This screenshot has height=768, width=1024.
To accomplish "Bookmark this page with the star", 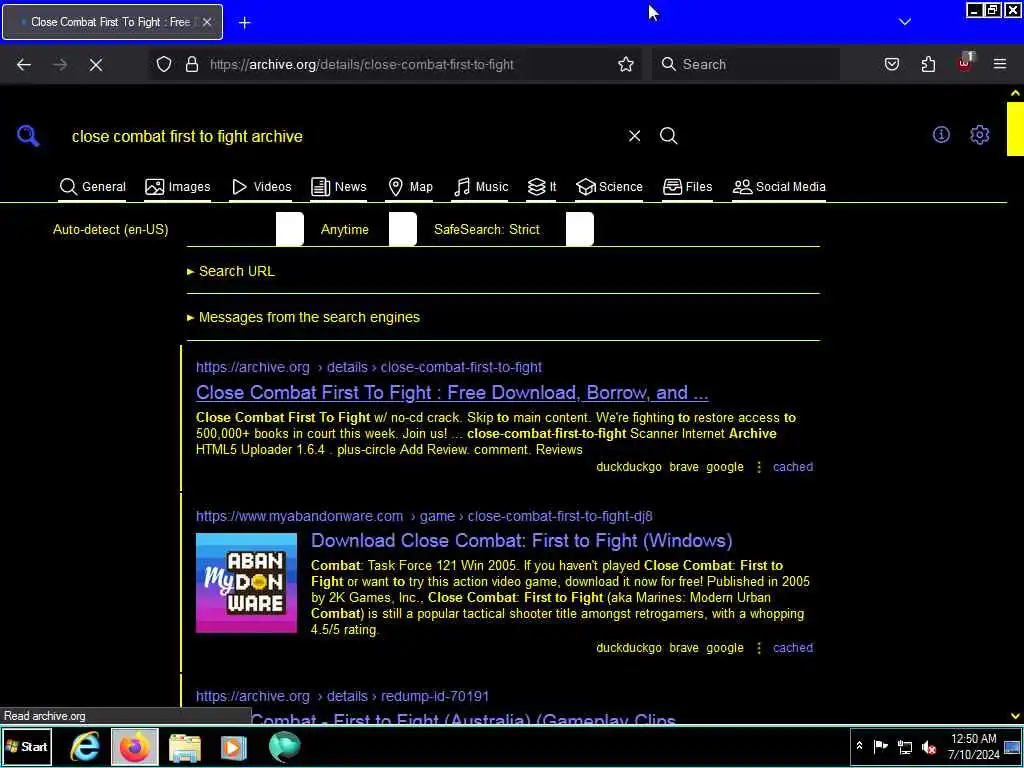I will (x=626, y=64).
